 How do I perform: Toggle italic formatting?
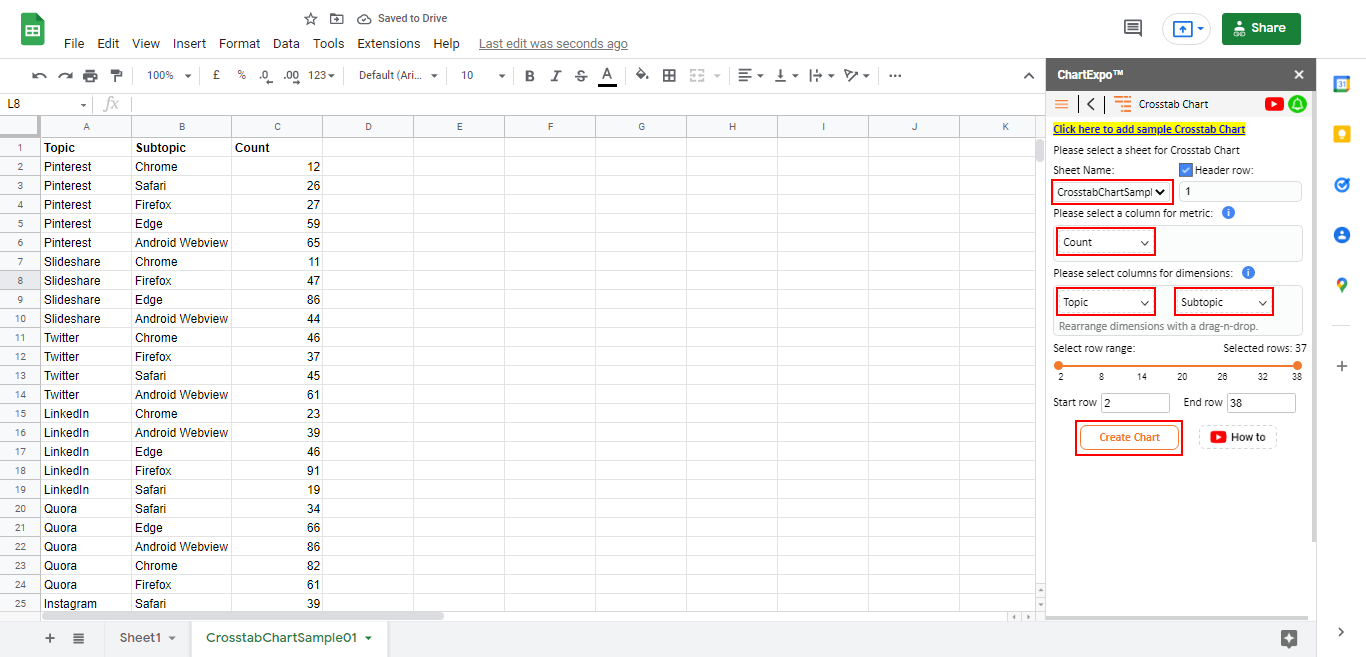(556, 75)
